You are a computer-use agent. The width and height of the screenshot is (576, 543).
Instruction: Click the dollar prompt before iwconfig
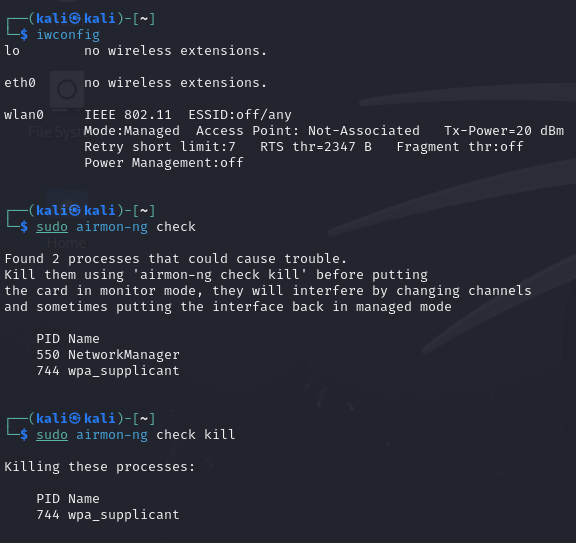(24, 35)
